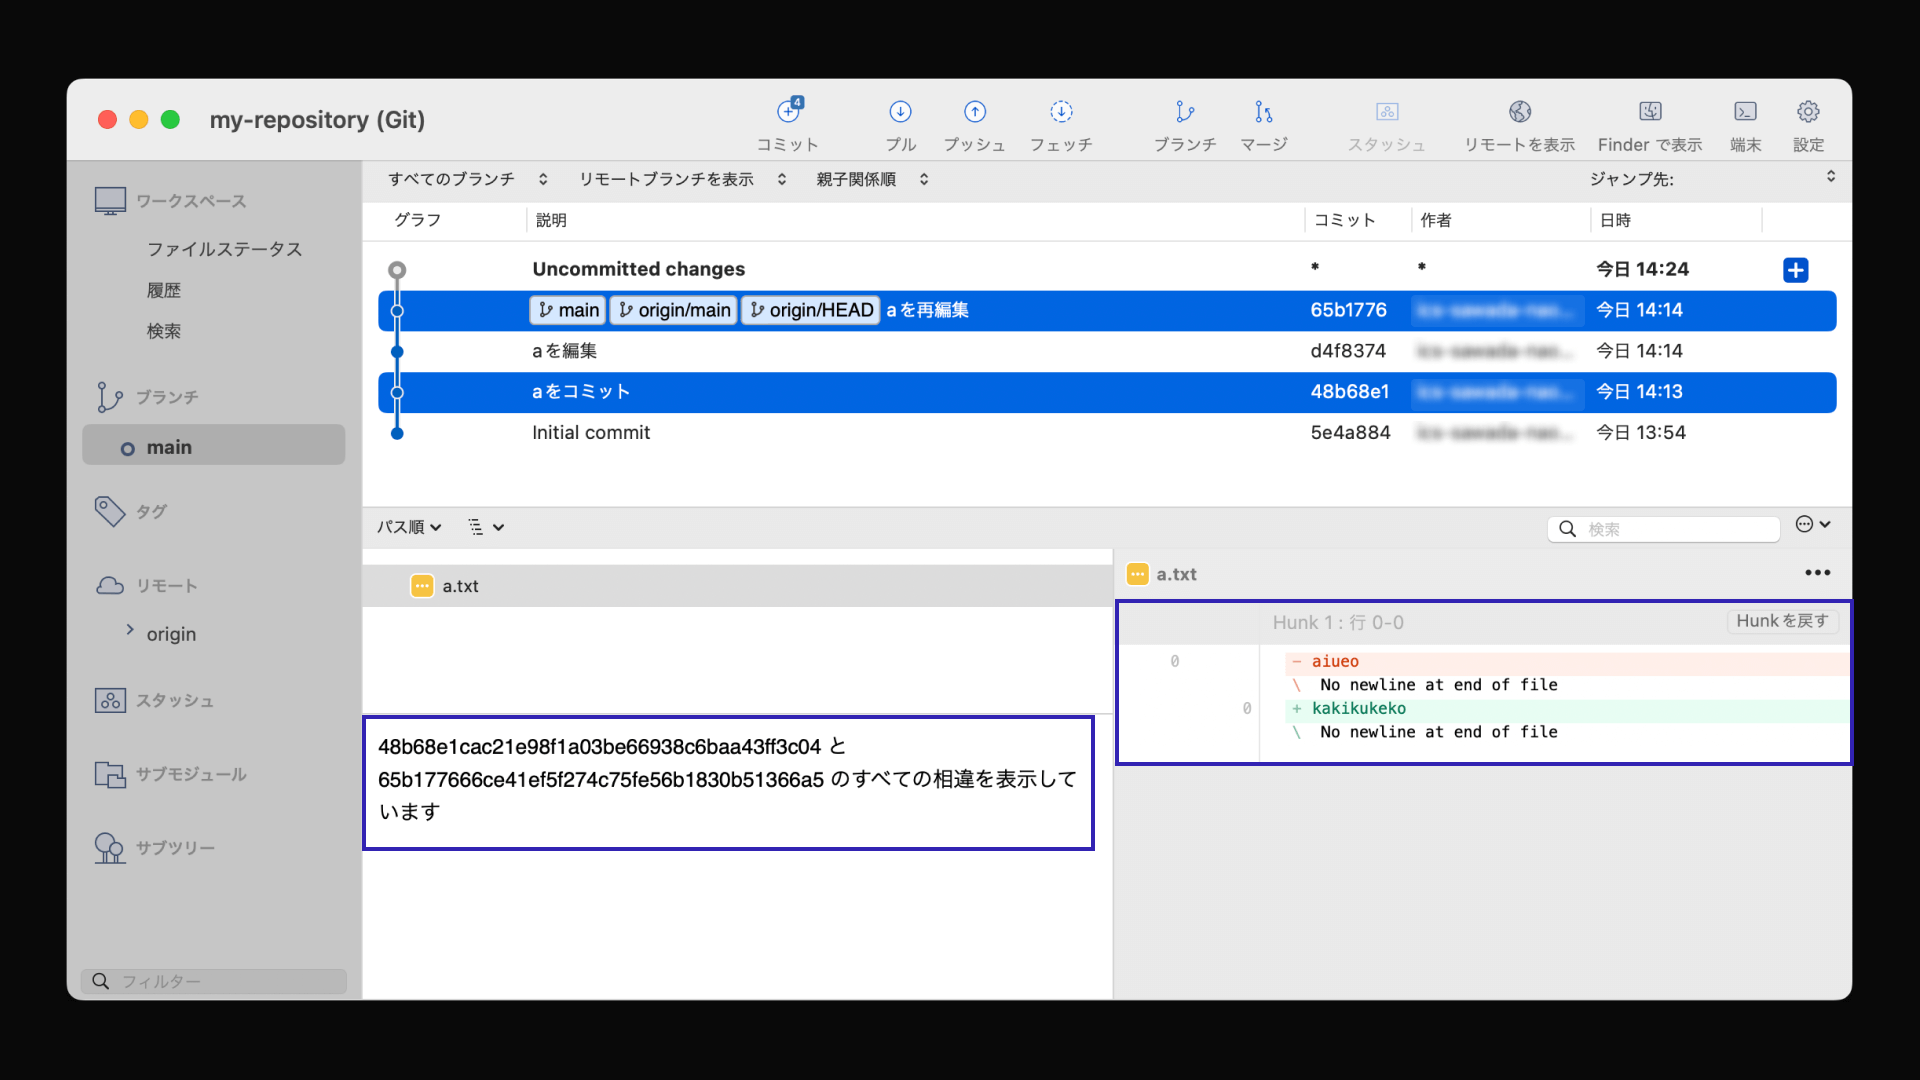This screenshot has width=1920, height=1080.
Task: Click the Hunk を戻す button
Action: coord(1782,621)
